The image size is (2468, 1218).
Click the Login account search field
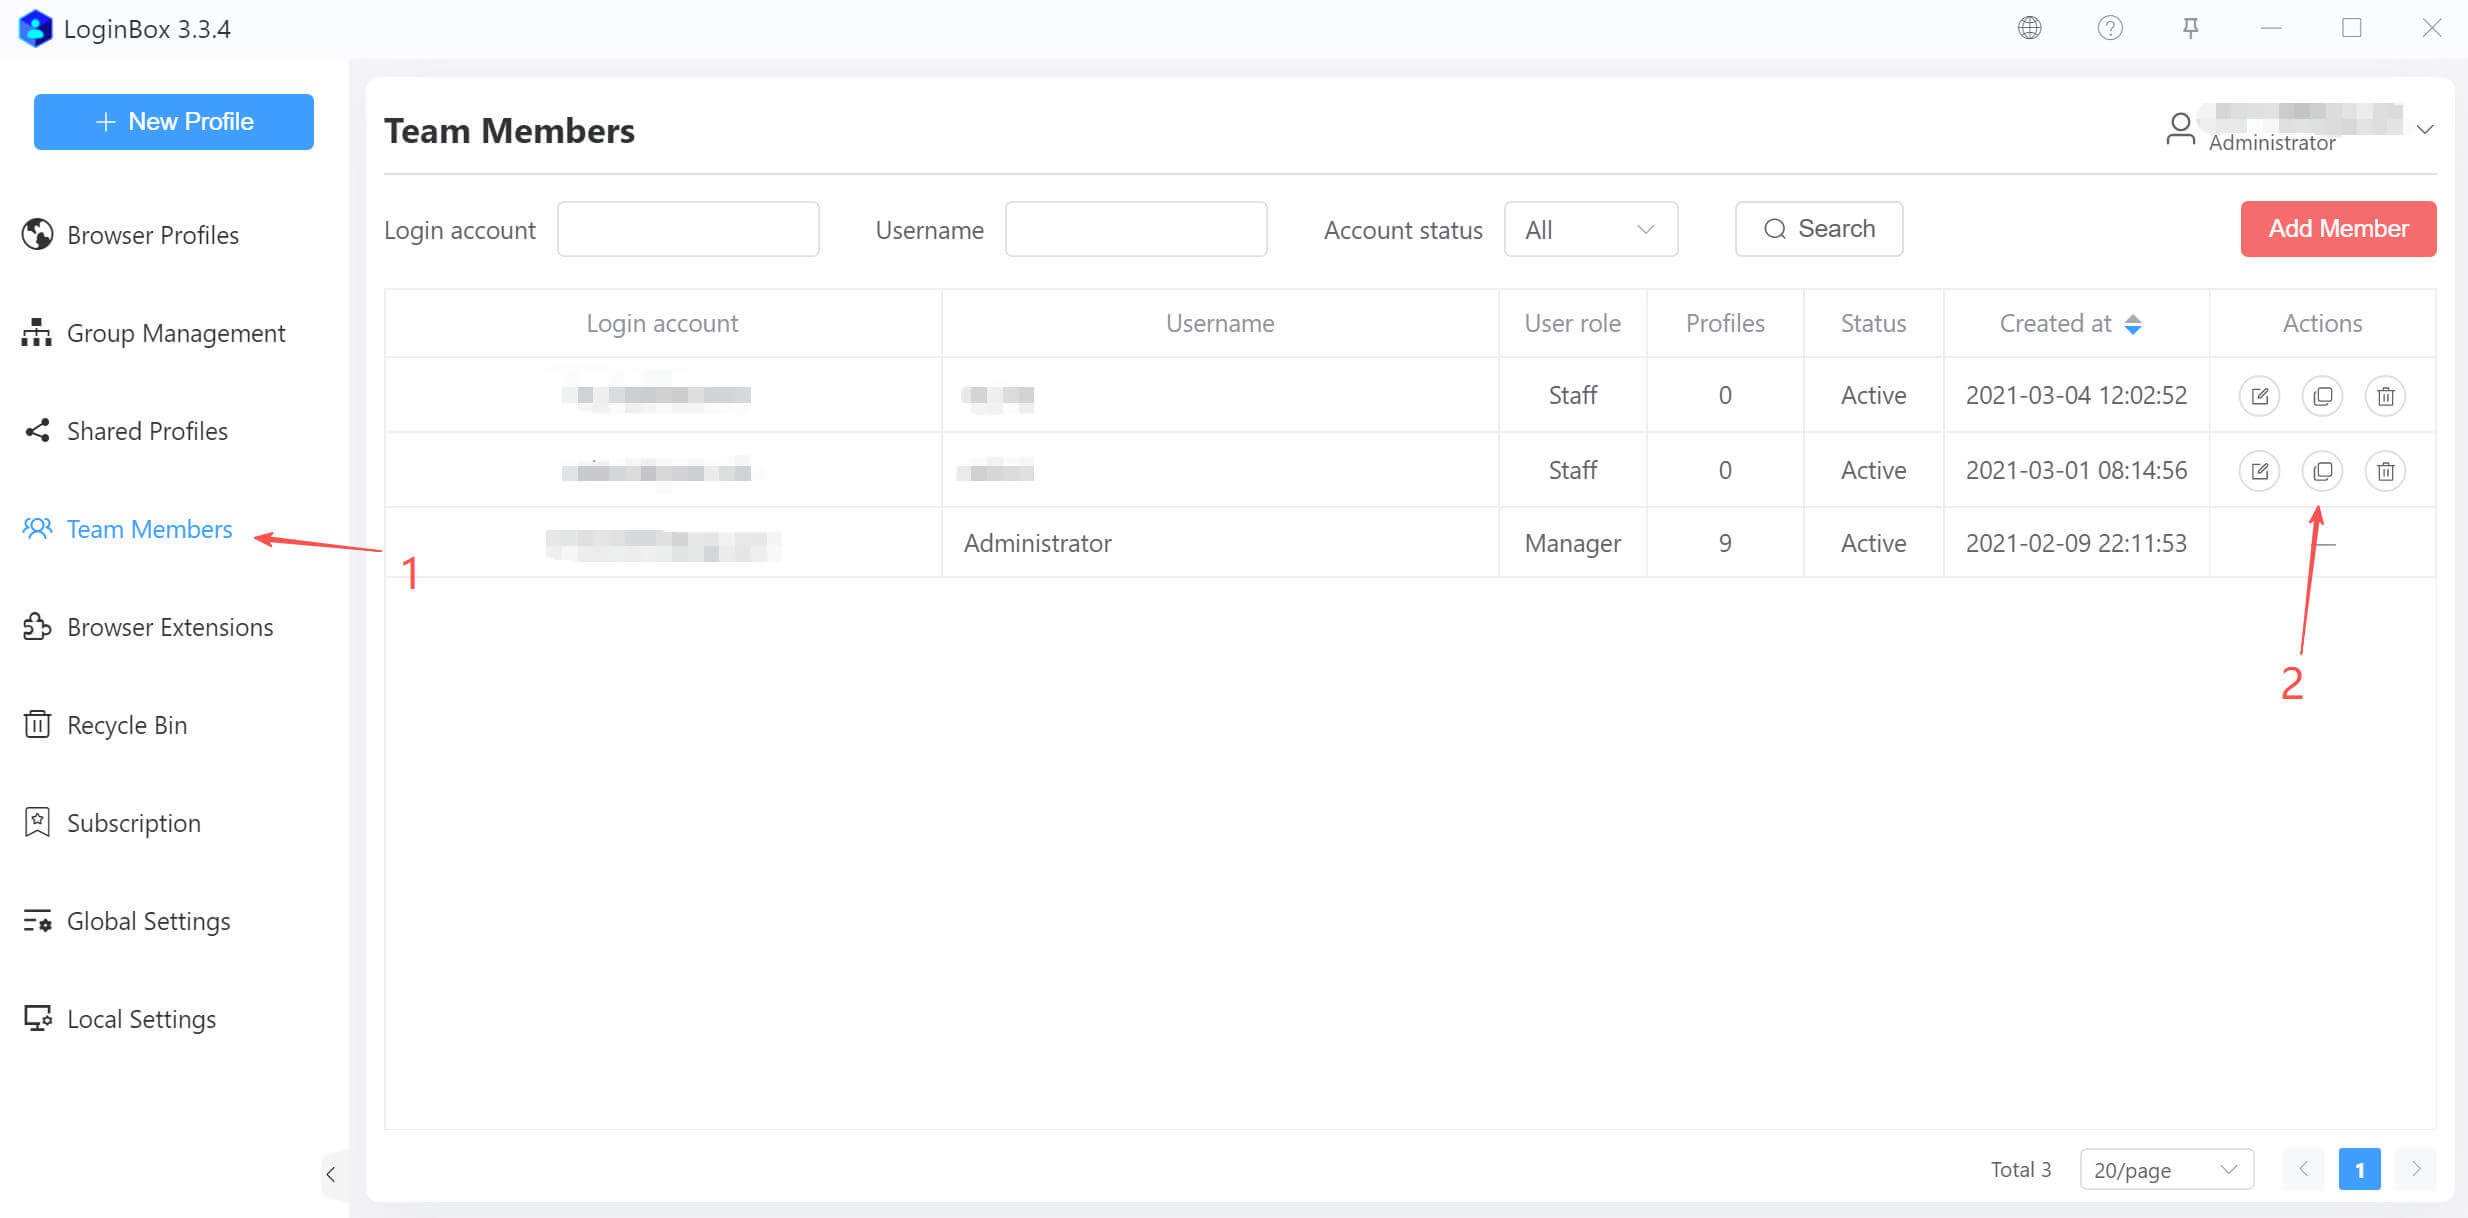pos(688,230)
